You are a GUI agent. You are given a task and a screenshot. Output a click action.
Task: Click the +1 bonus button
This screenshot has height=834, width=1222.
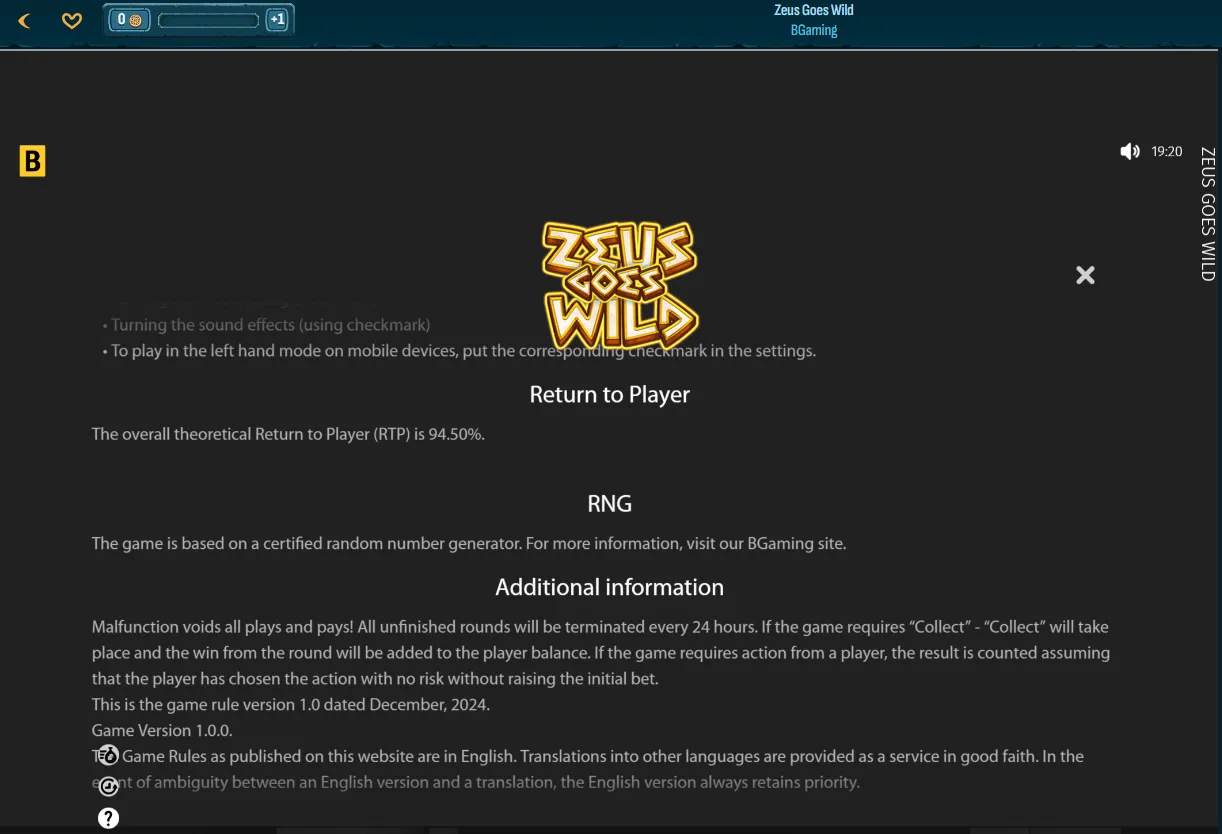277,20
